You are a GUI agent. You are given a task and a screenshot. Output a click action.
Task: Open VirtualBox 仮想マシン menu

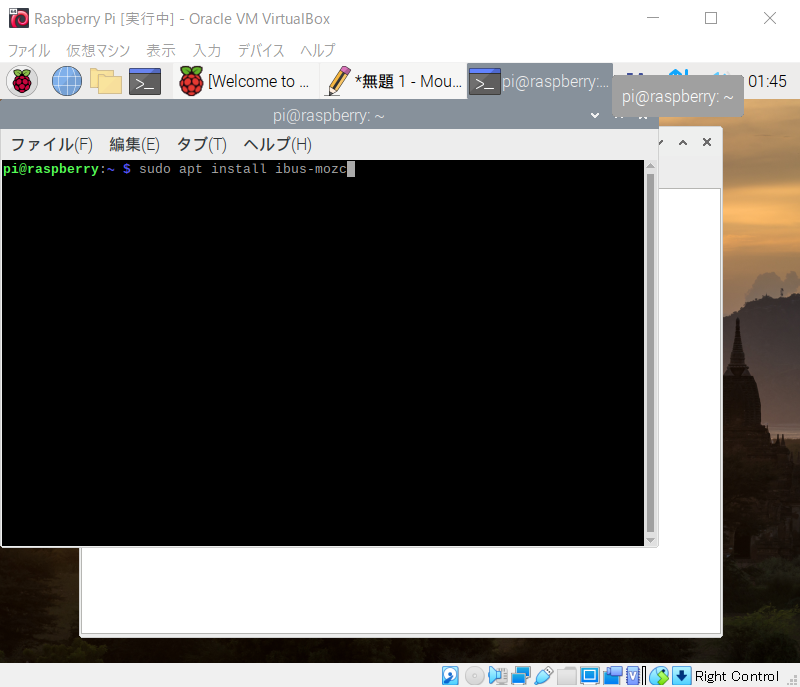coord(98,50)
